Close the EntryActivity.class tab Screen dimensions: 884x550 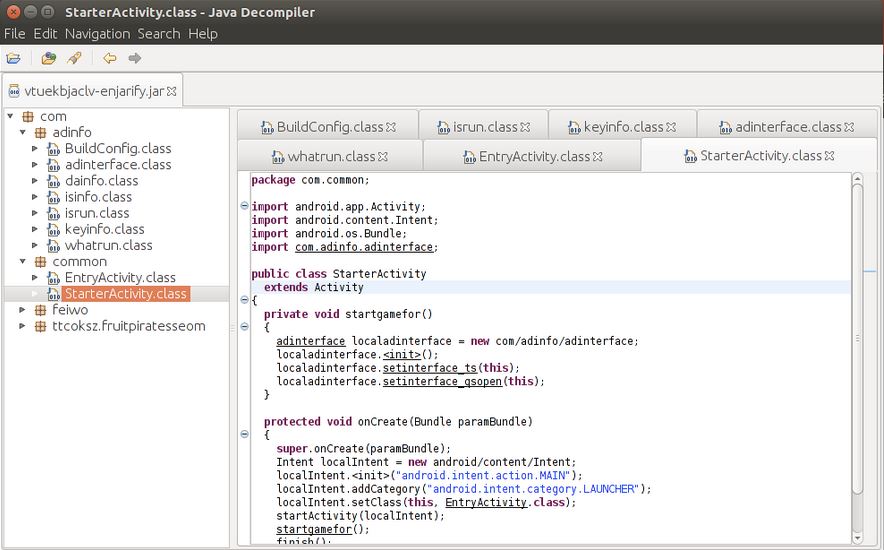click(598, 157)
